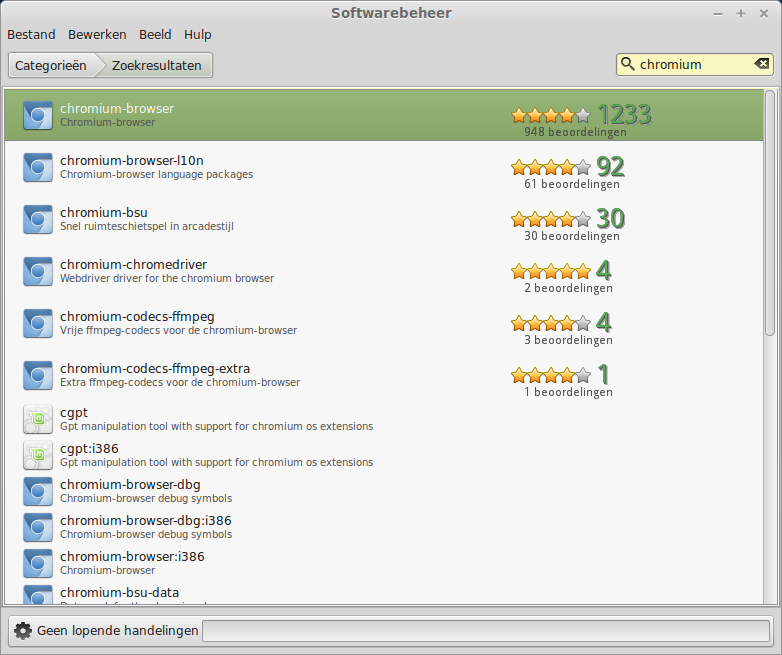Click the chromium-browser-l10n package icon
782x655 pixels.
(38, 167)
